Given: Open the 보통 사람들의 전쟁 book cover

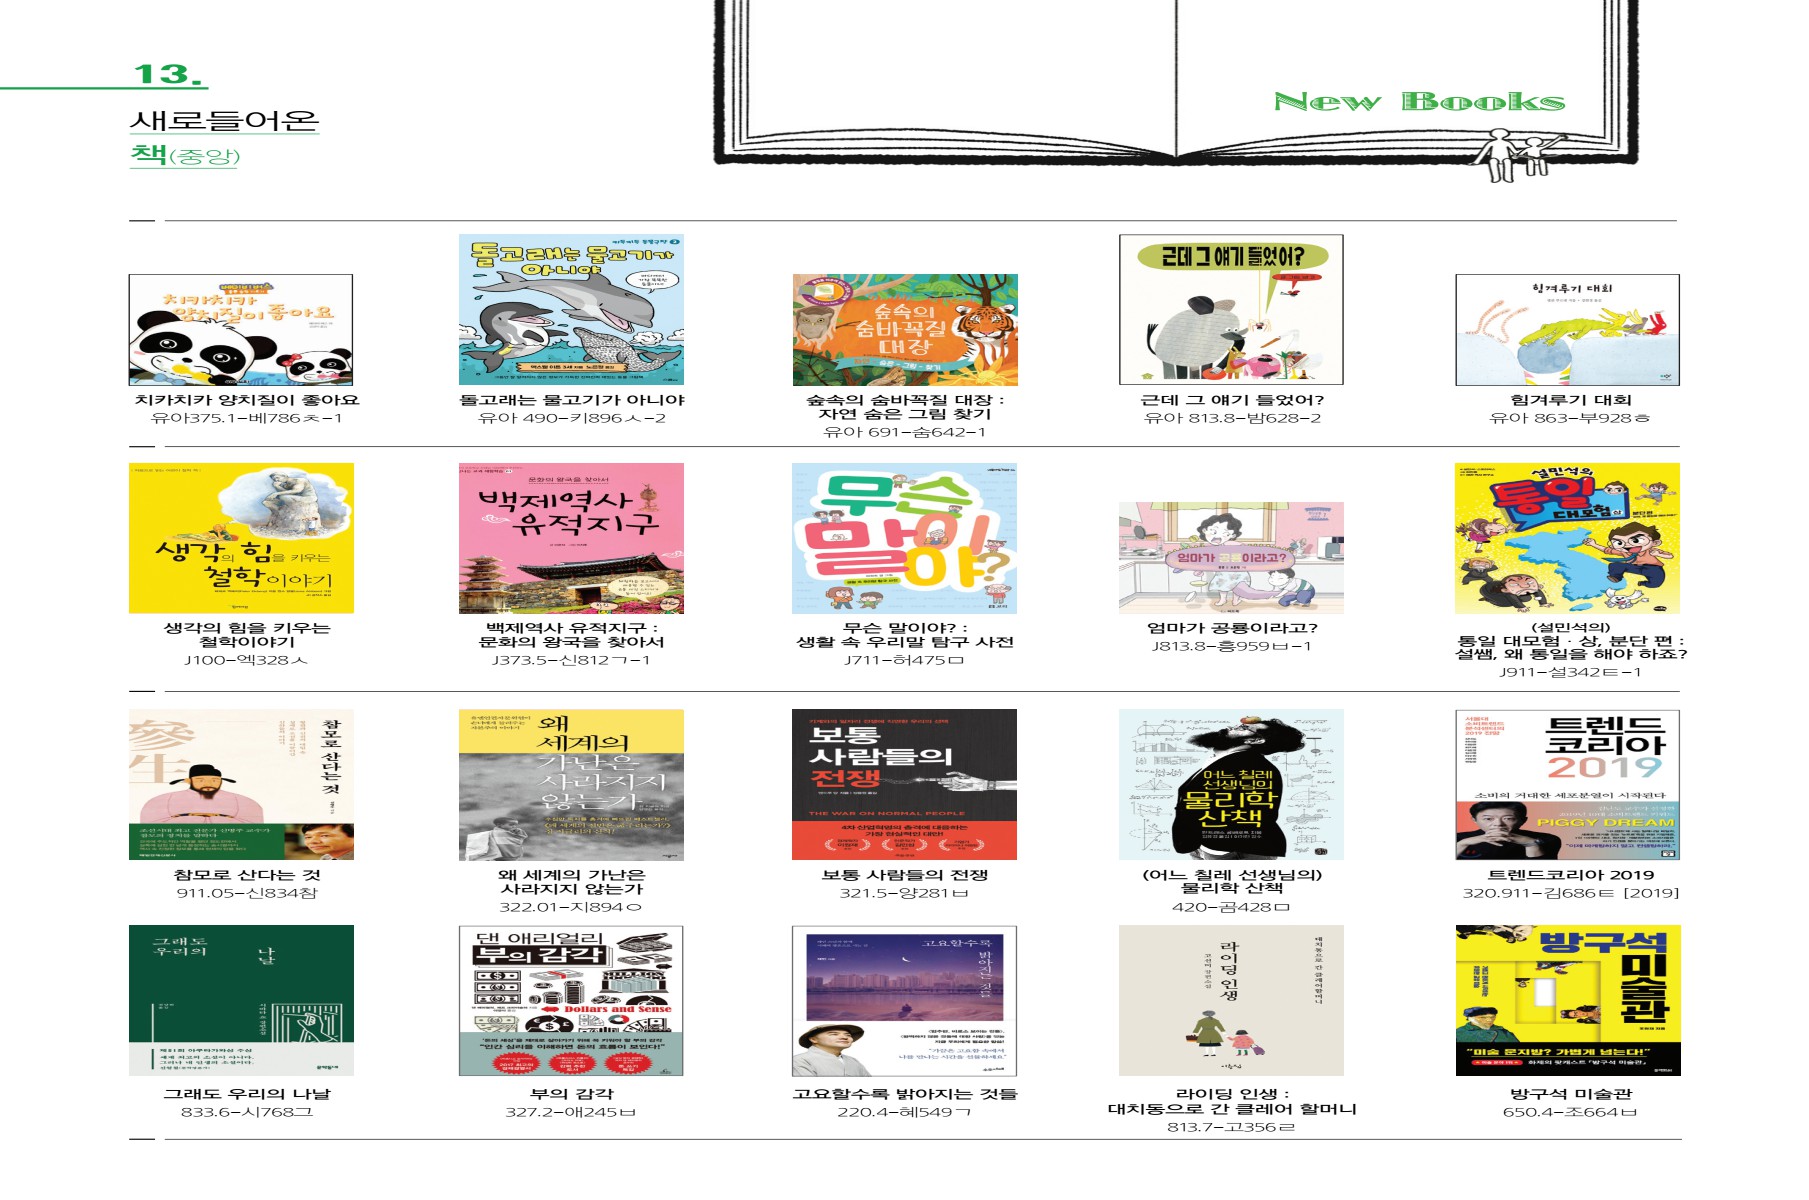Looking at the screenshot, I should [x=904, y=785].
